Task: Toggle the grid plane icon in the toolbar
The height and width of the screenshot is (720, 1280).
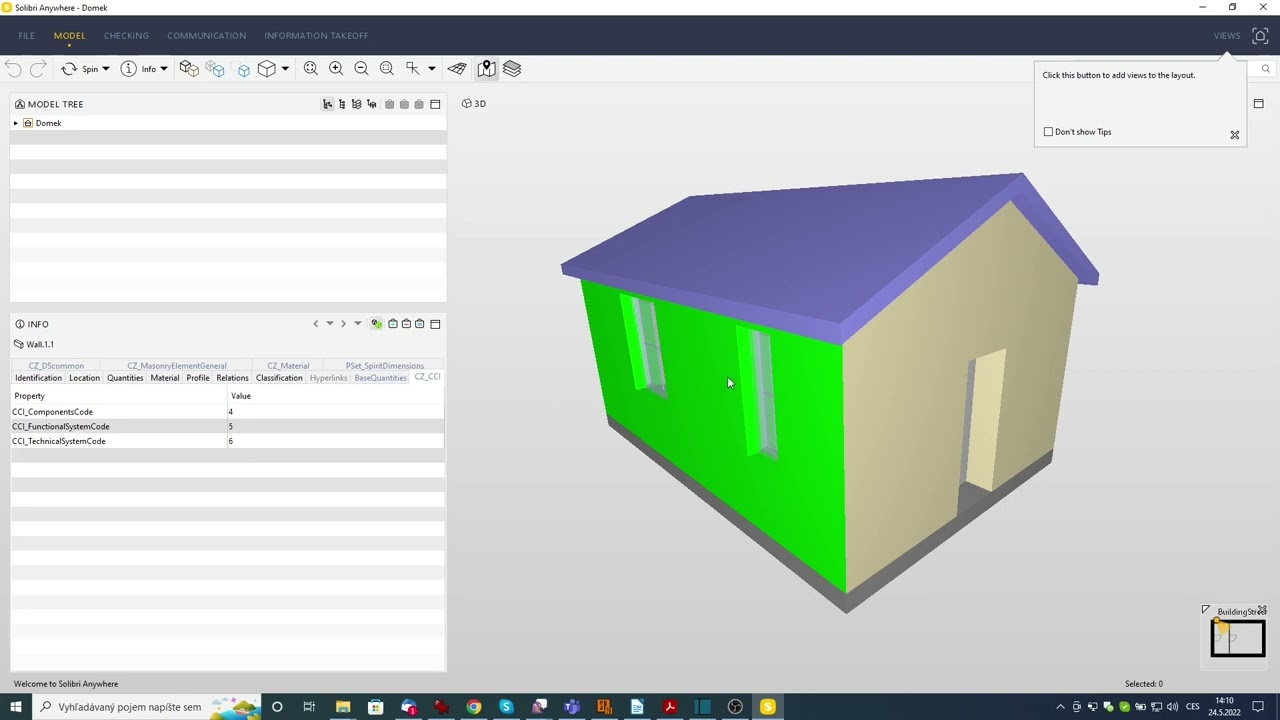Action: click(x=457, y=69)
